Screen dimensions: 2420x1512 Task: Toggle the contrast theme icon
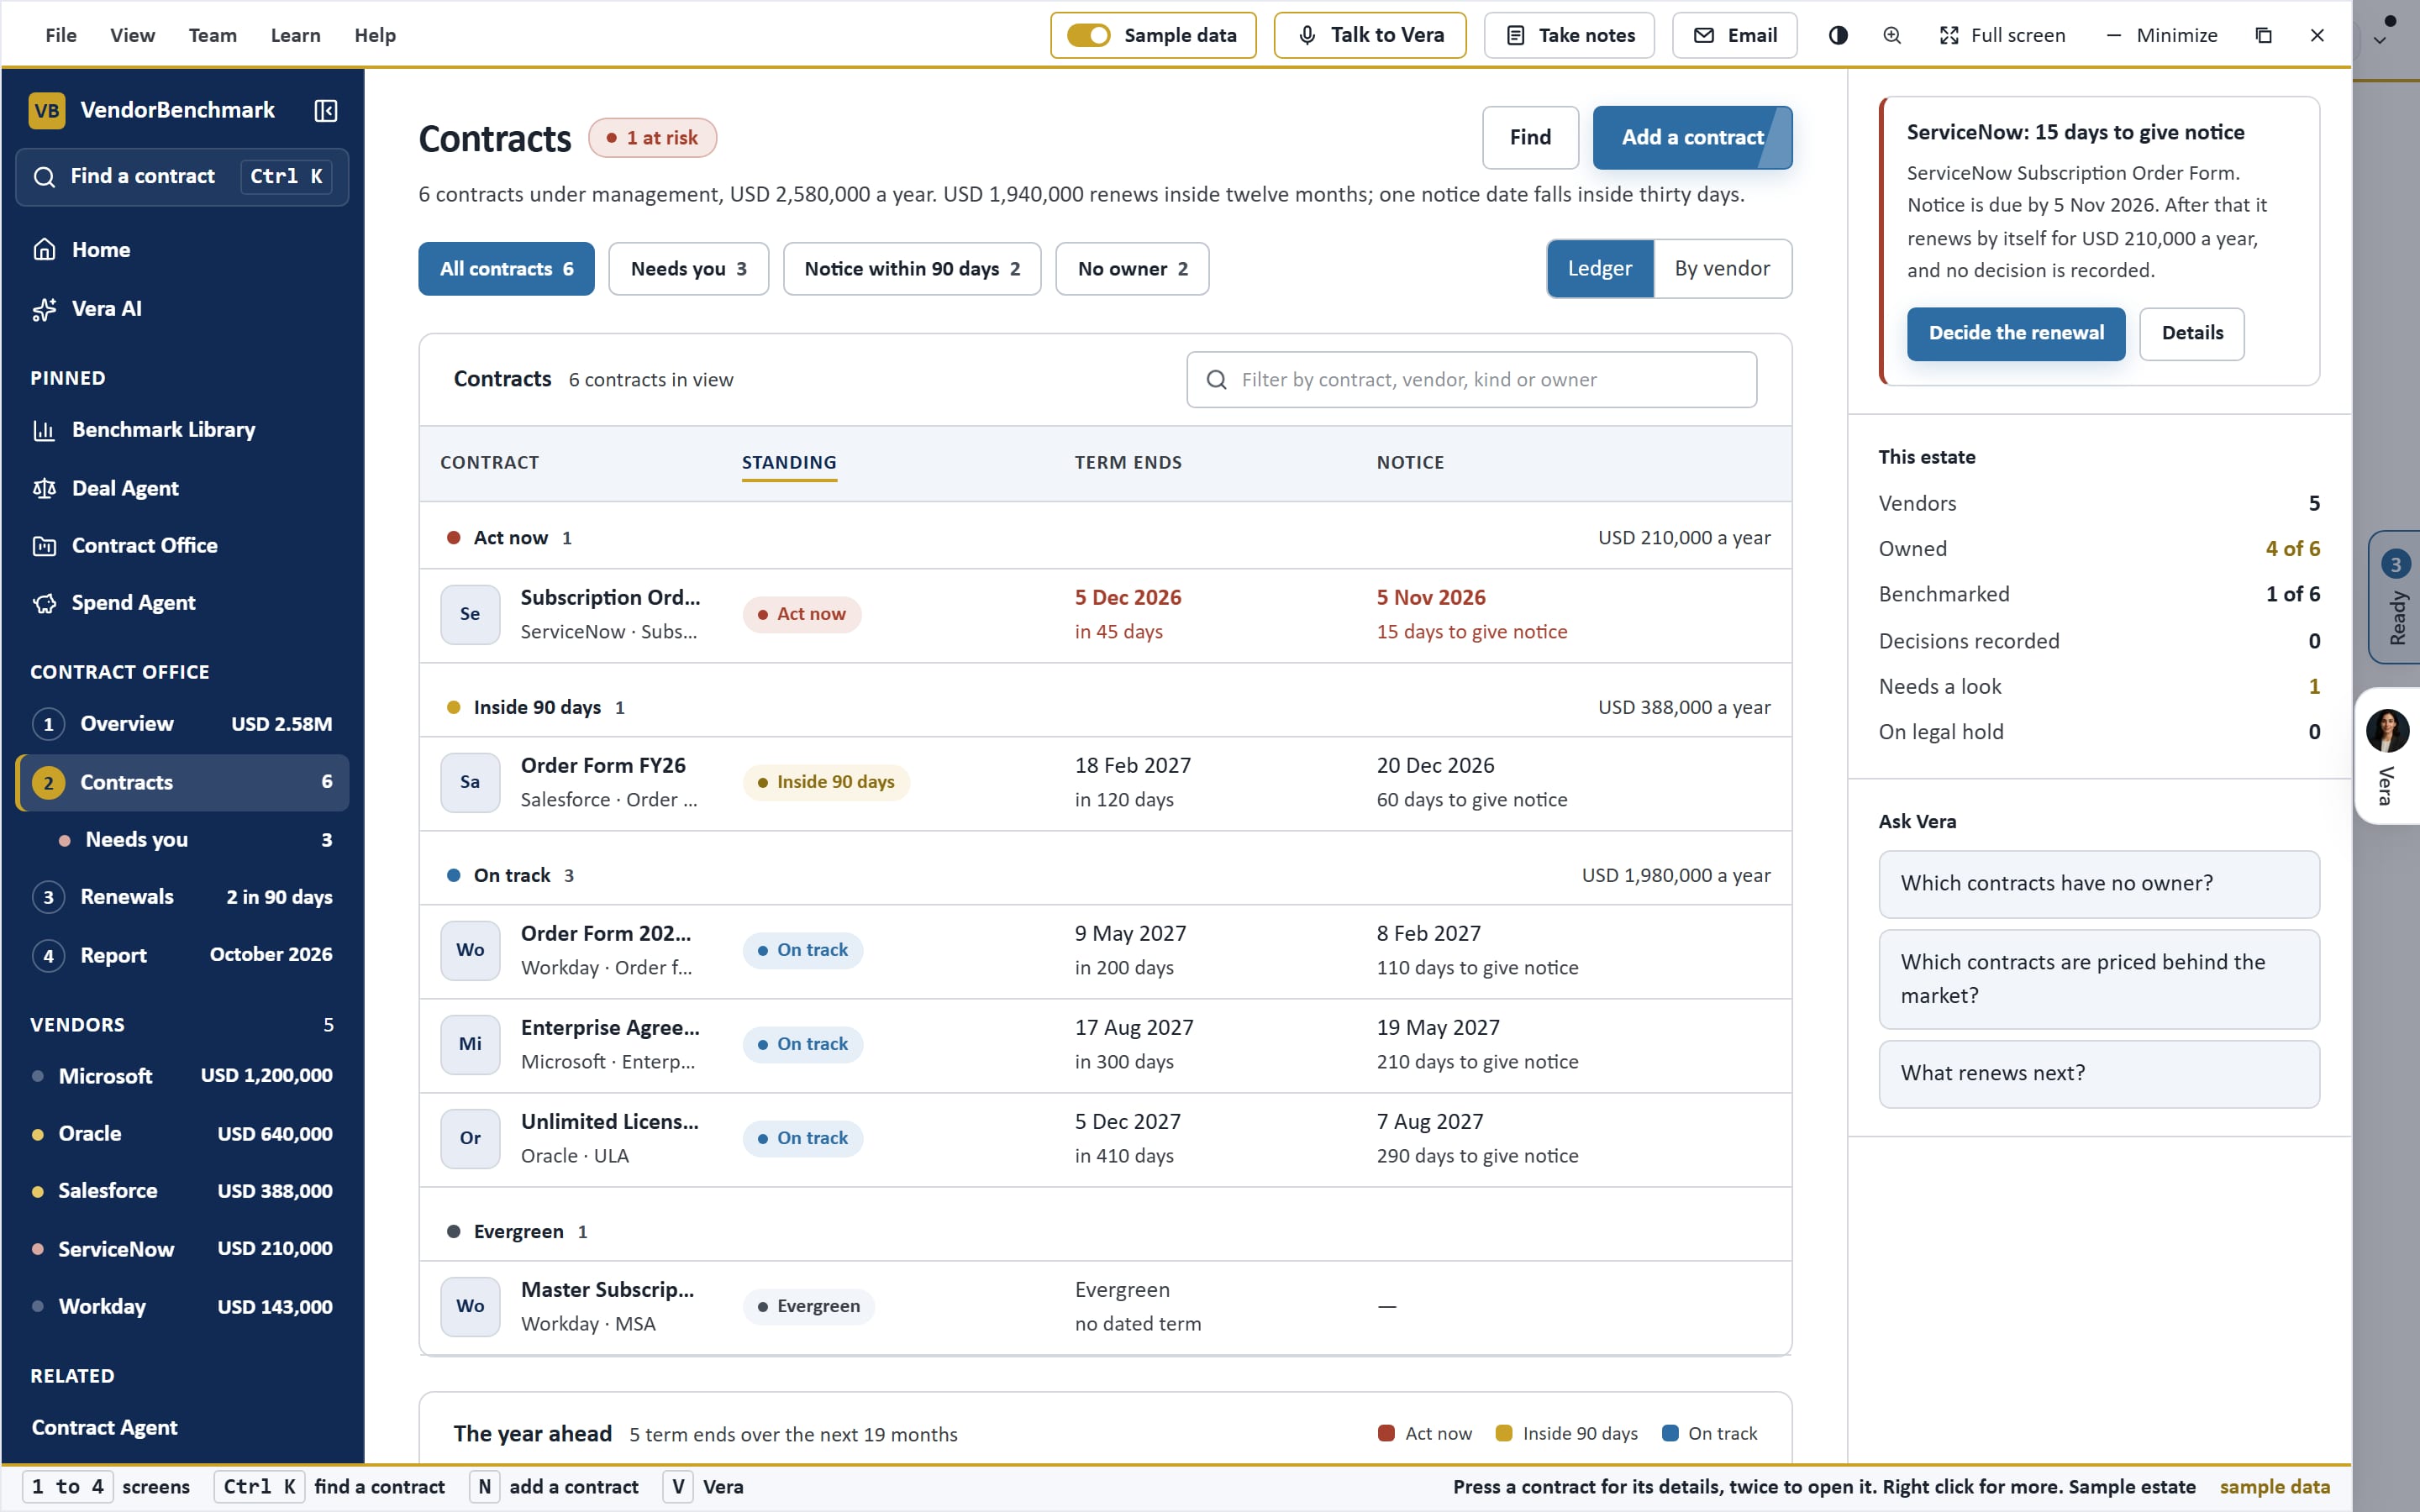tap(1838, 35)
